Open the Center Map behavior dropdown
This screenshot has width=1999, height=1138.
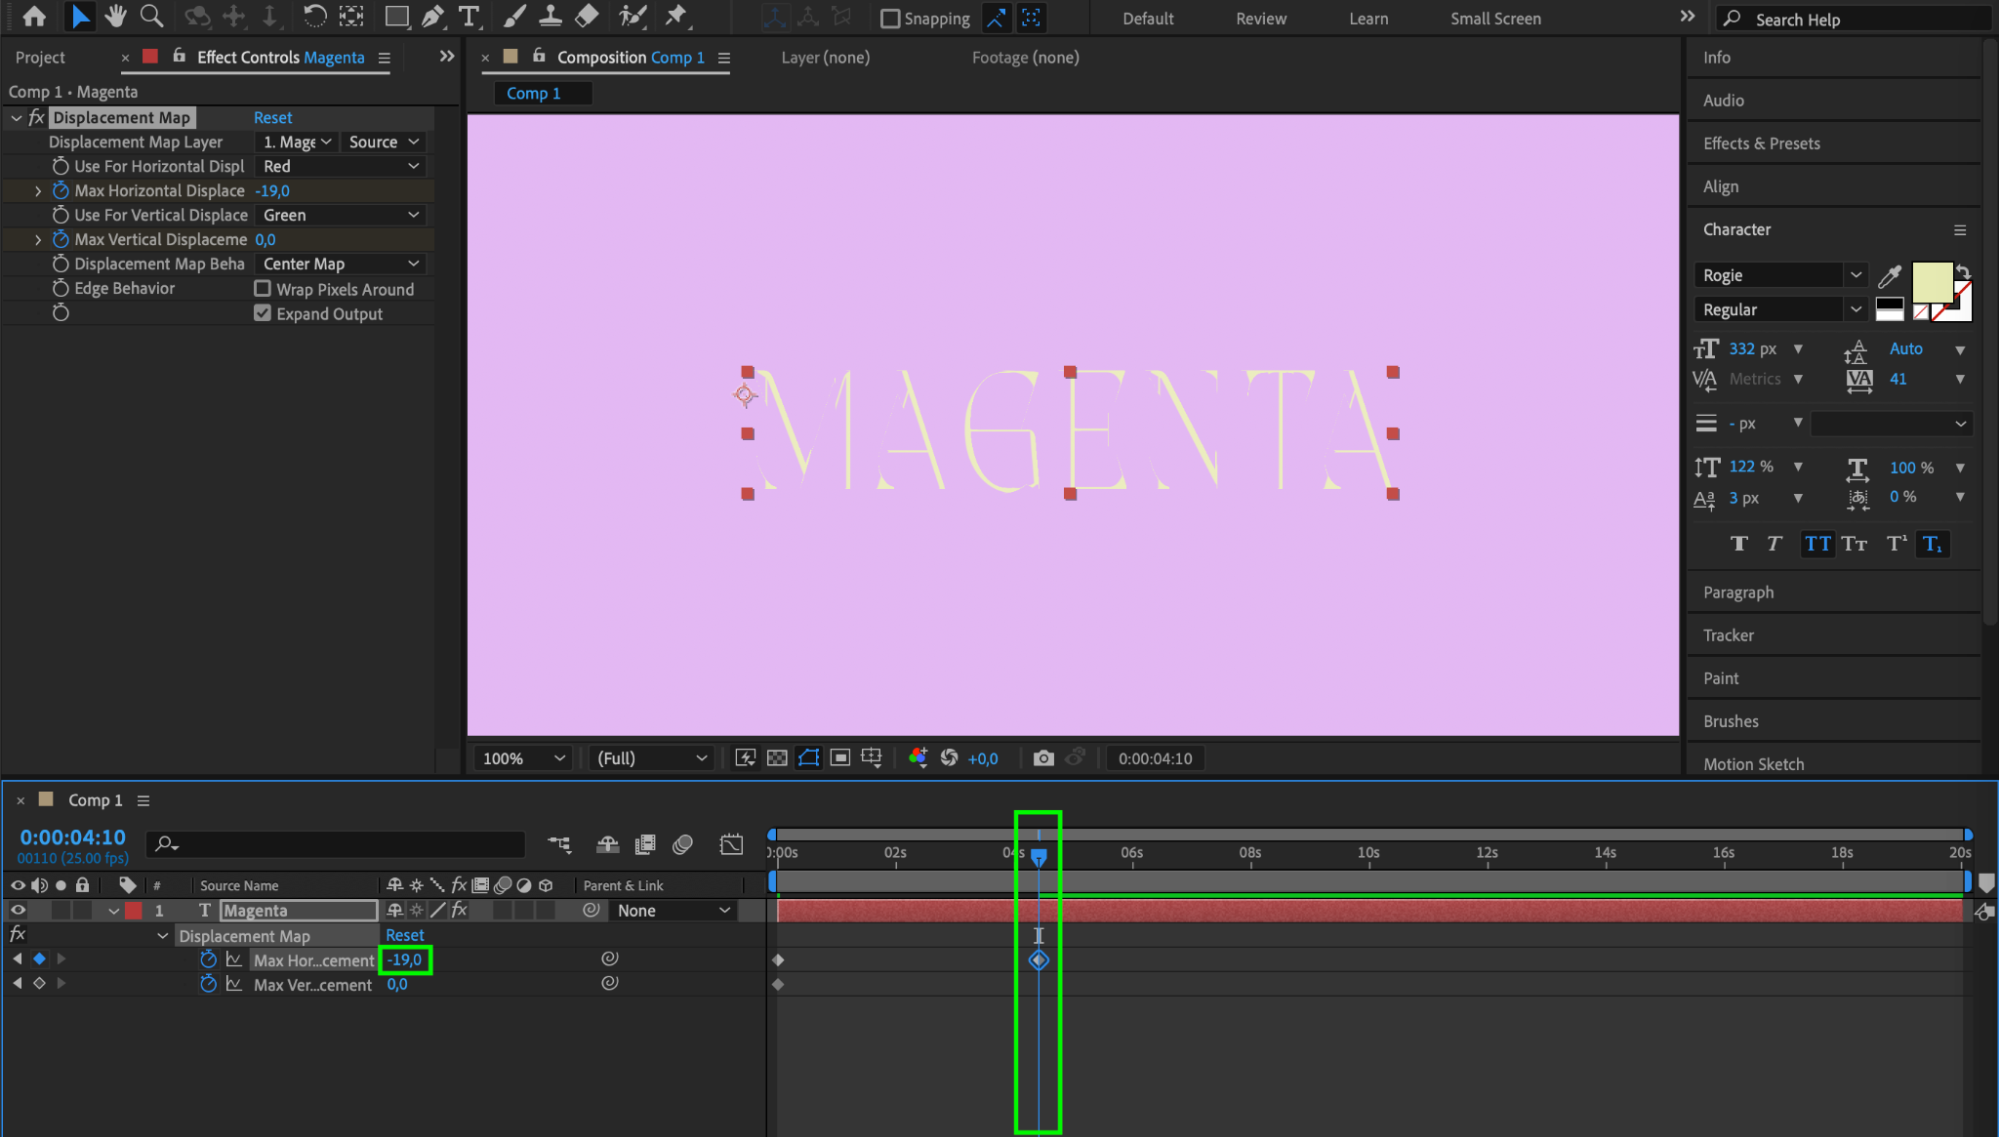point(340,264)
